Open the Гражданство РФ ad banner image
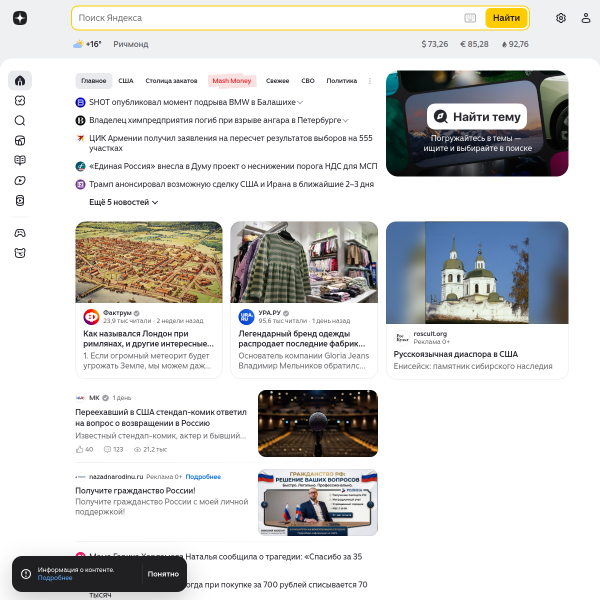 click(x=318, y=502)
